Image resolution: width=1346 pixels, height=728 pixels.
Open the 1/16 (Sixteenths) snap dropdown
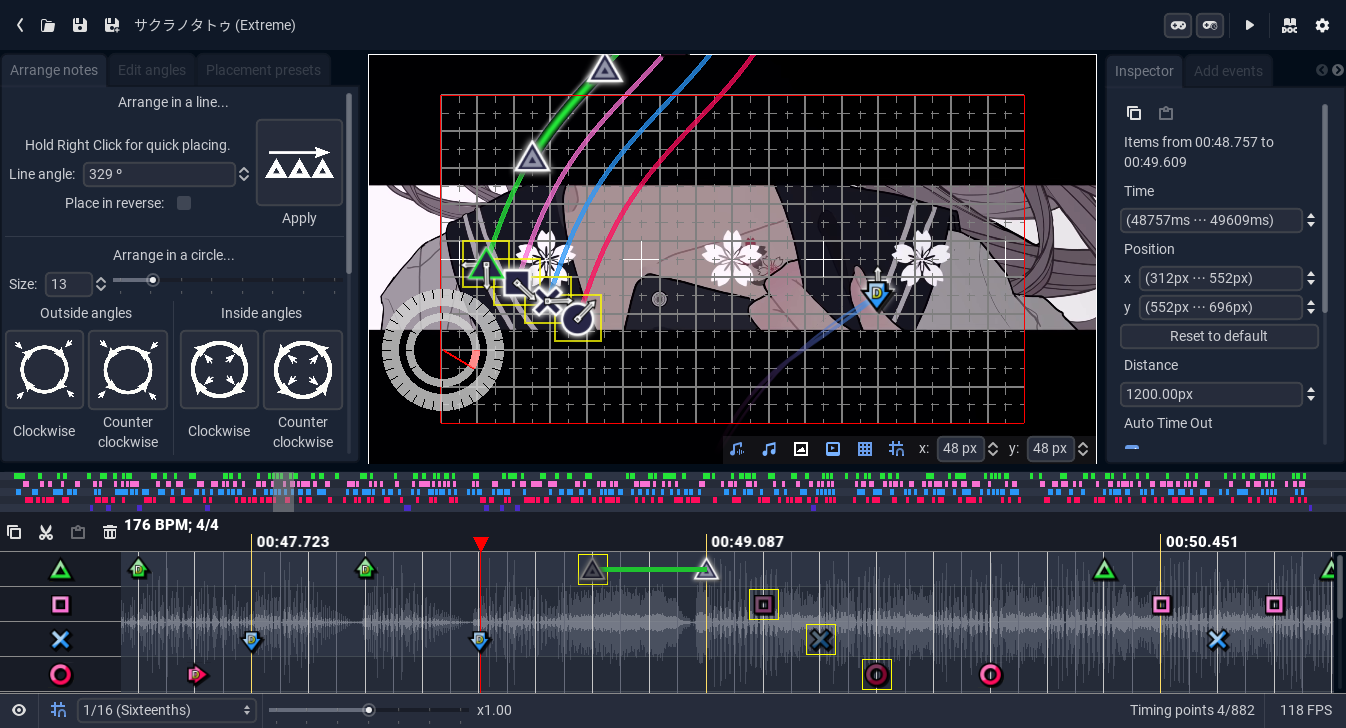[167, 710]
